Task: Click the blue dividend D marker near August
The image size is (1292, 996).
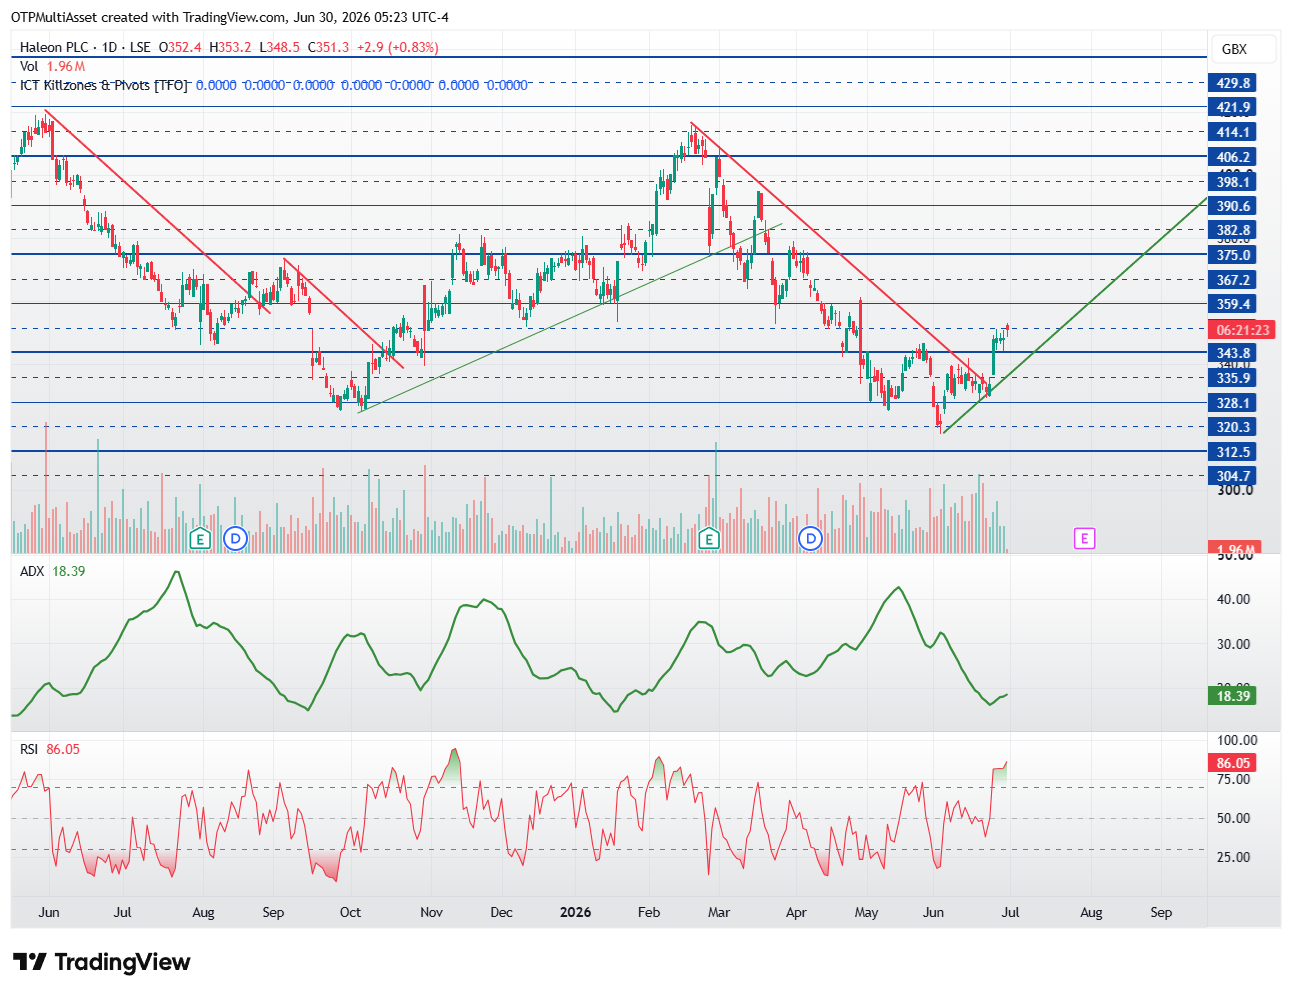Action: point(235,539)
